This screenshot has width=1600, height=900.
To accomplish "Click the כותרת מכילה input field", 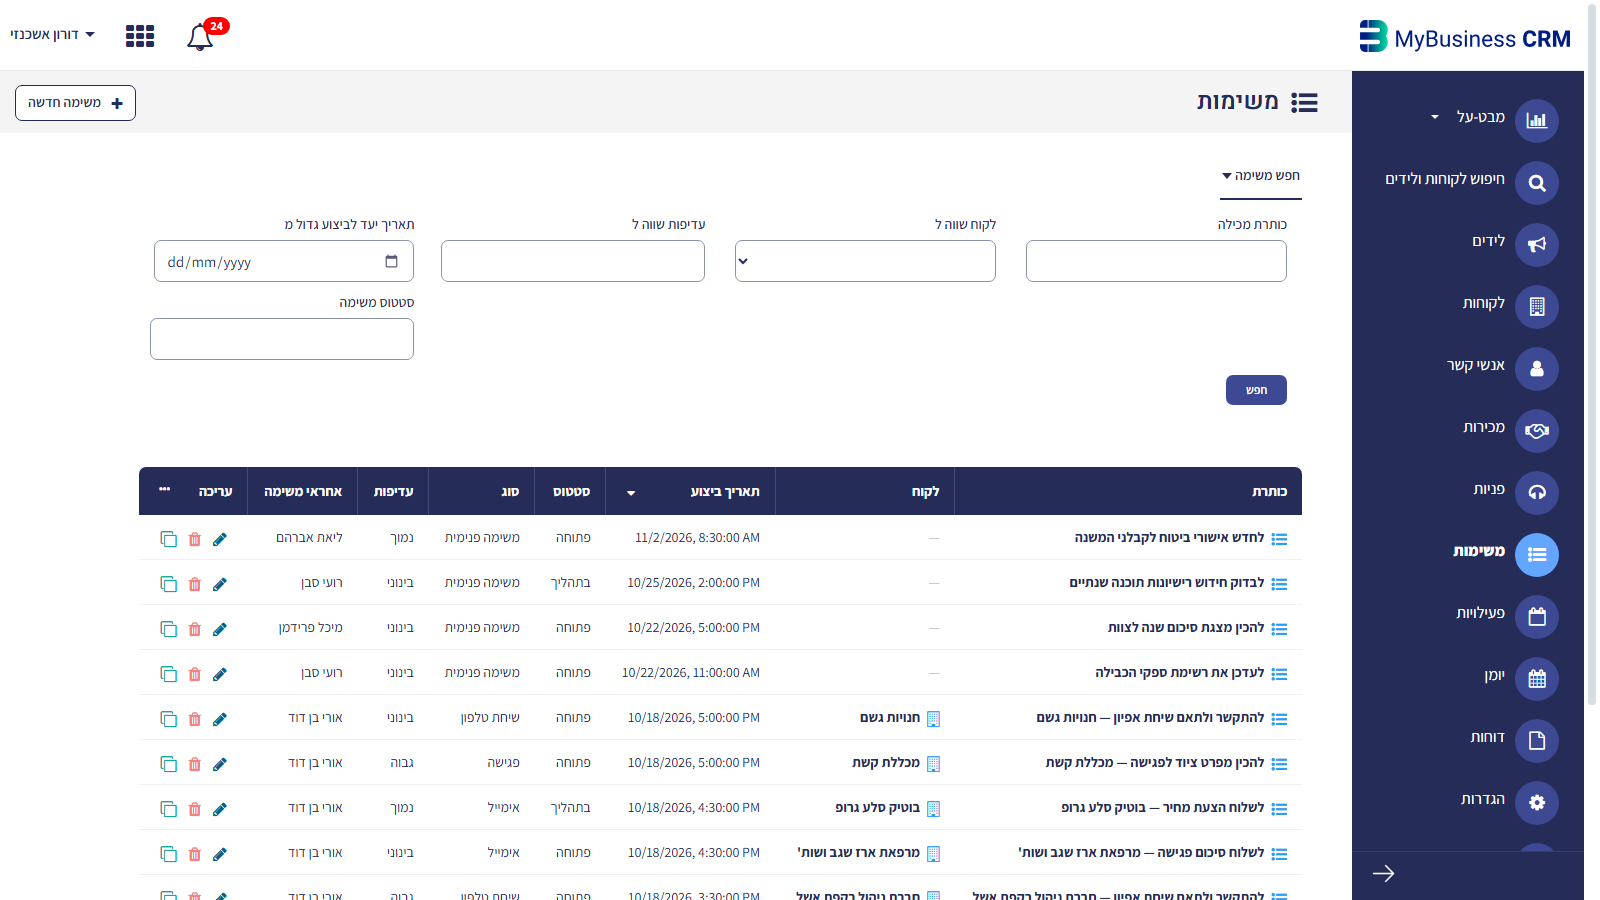I will tap(1156, 261).
